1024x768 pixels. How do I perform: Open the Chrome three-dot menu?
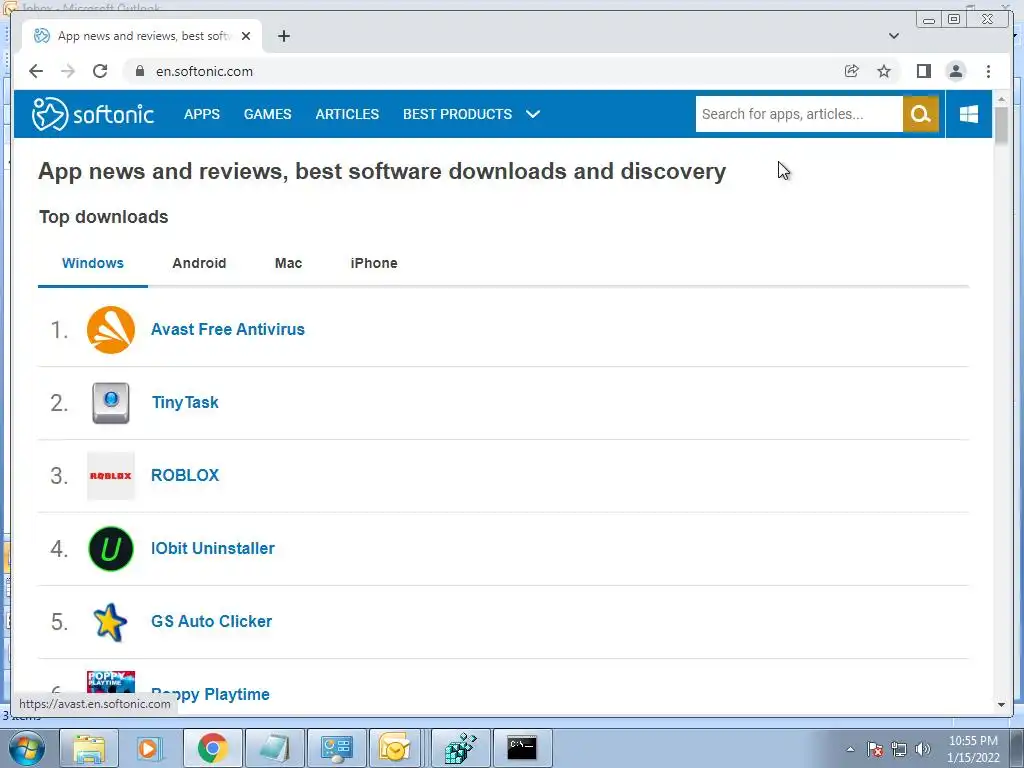click(988, 71)
